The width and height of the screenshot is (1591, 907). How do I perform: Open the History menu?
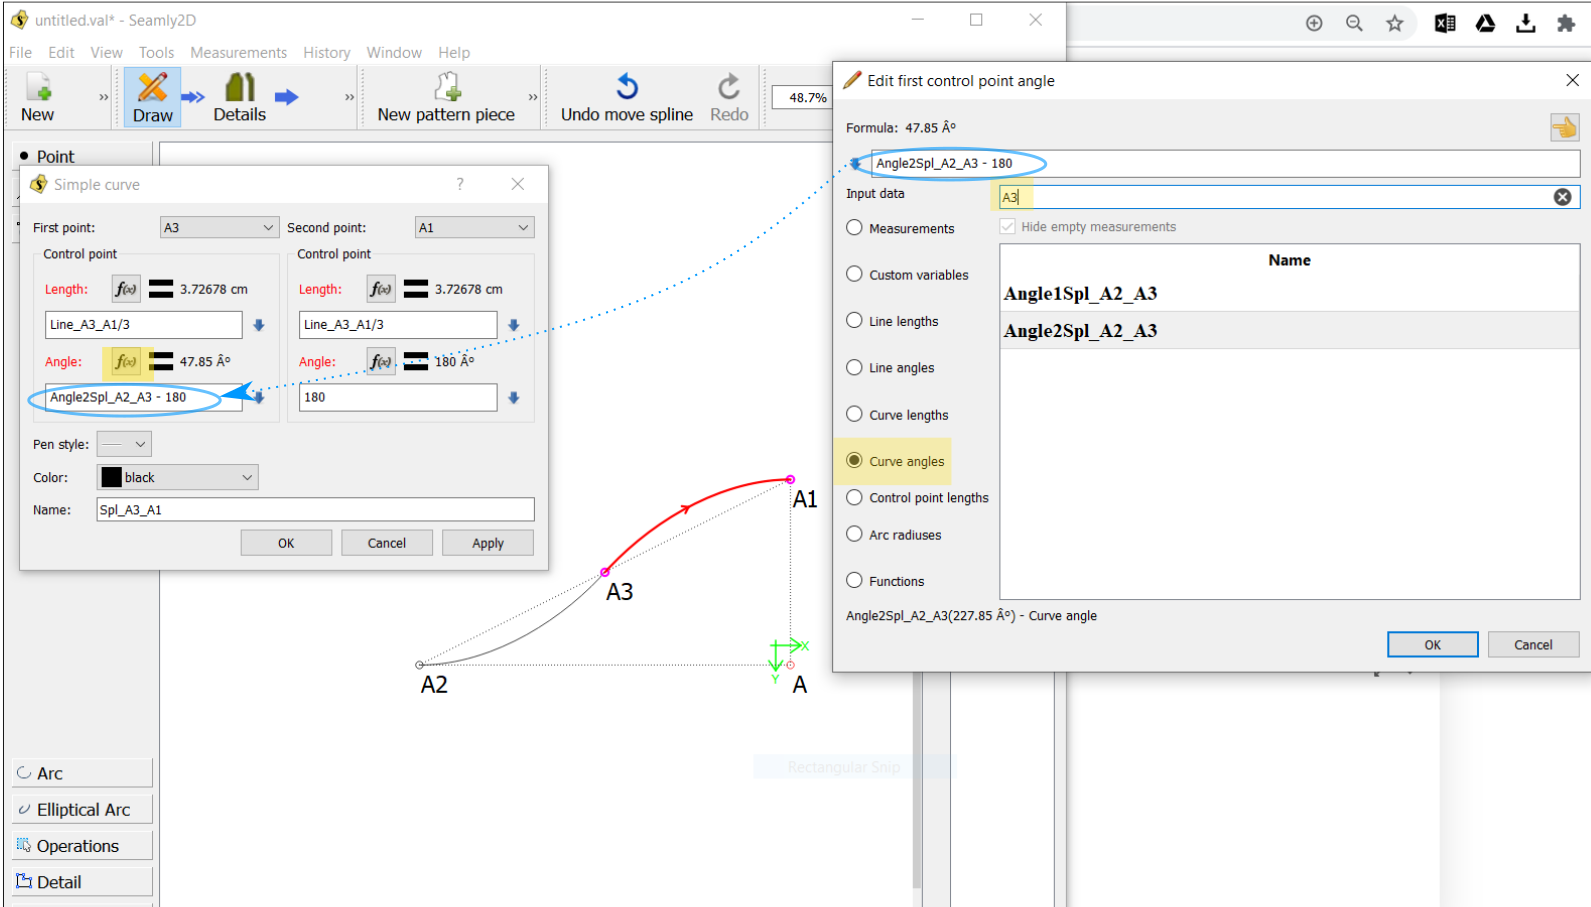click(326, 53)
